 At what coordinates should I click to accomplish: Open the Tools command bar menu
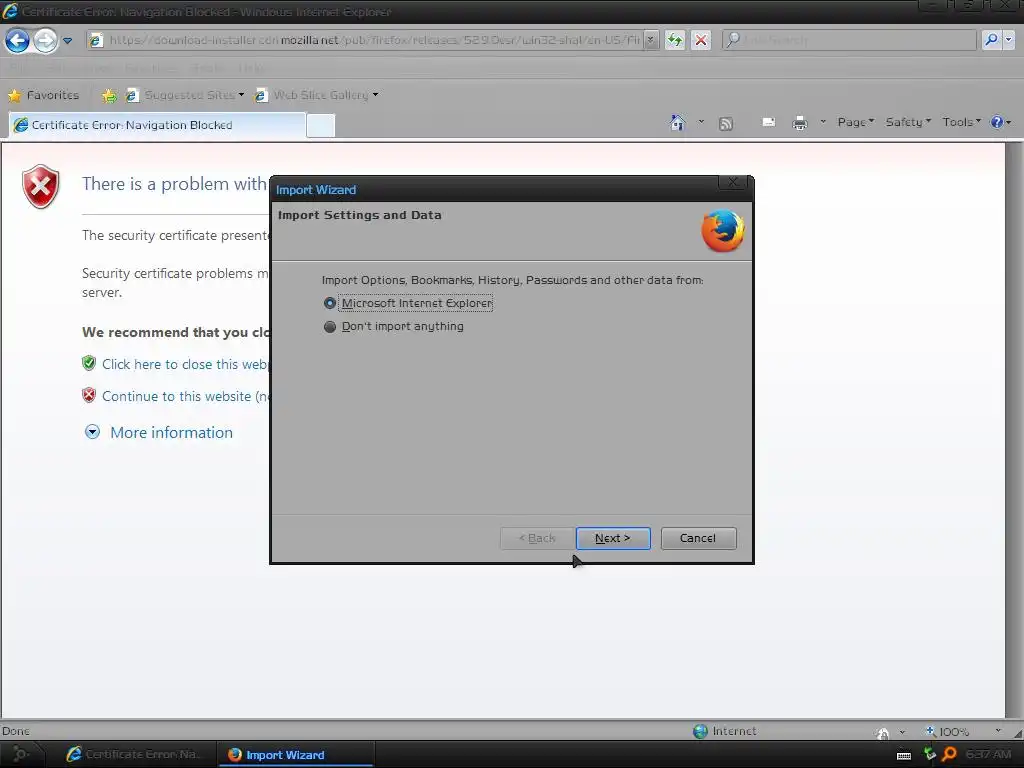click(961, 122)
